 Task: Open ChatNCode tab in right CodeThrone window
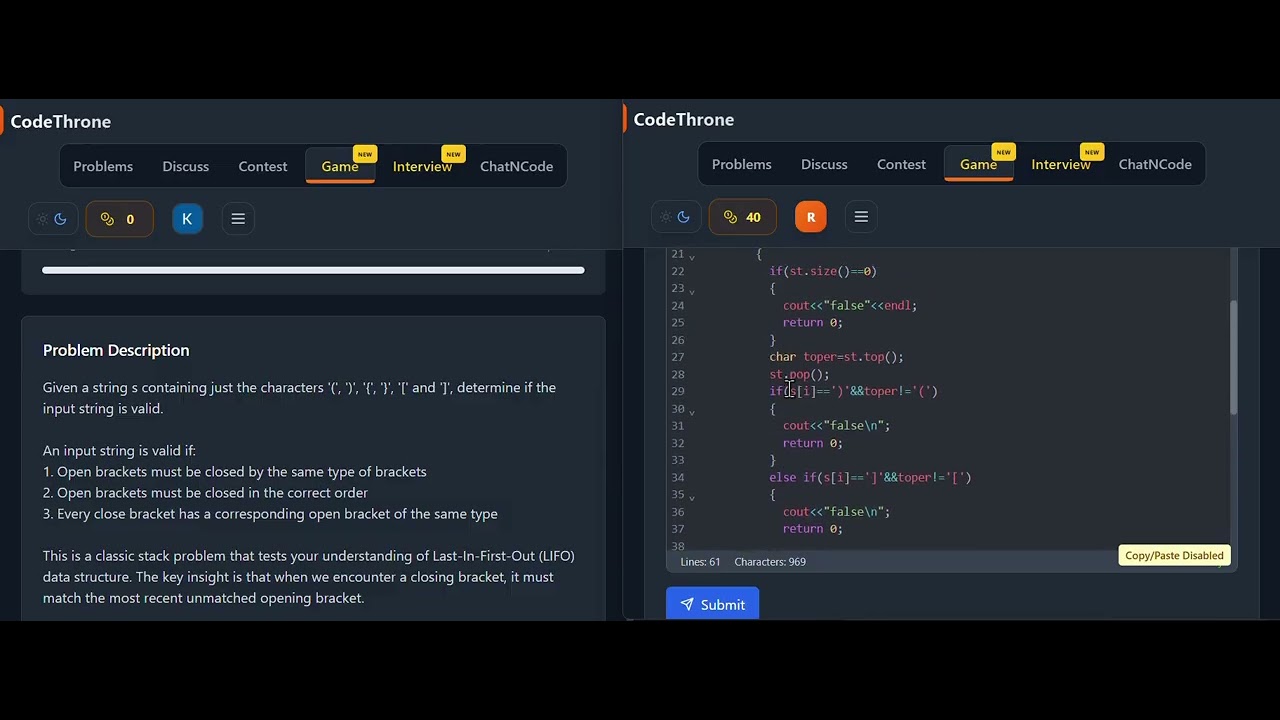(1155, 164)
